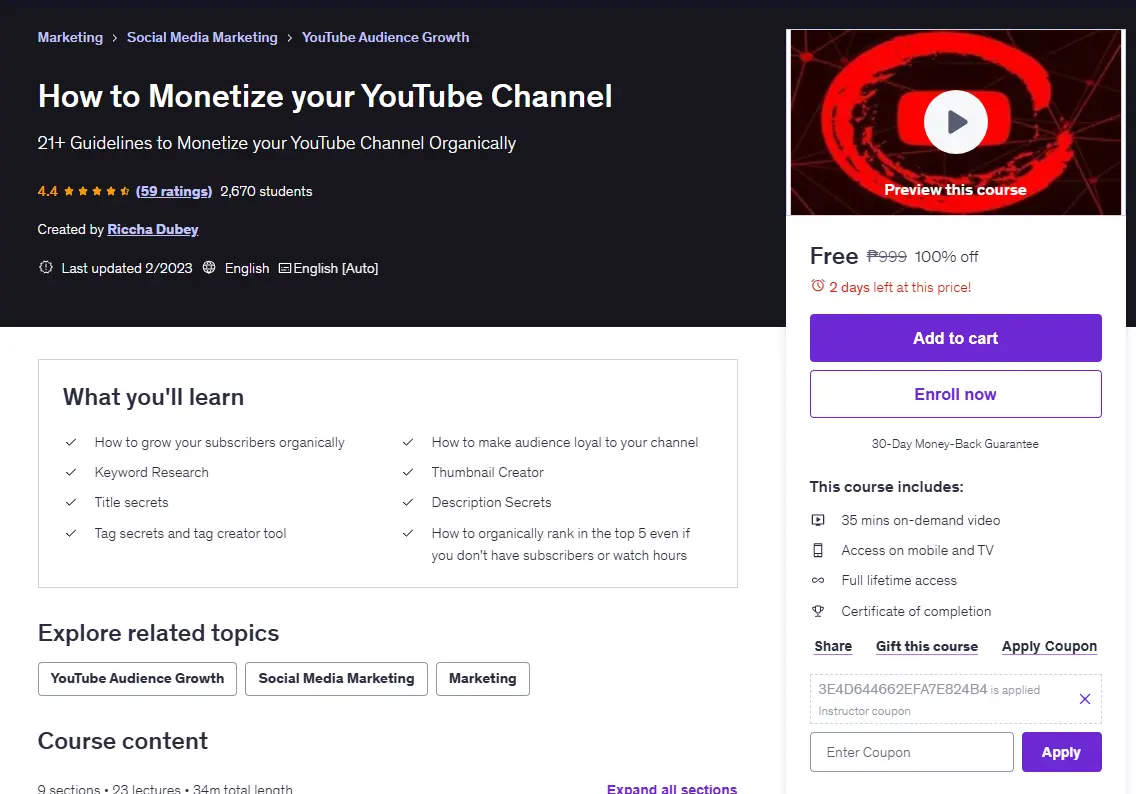
Task: Click the '30-Day Money-Back Guarantee' text
Action: click(955, 444)
